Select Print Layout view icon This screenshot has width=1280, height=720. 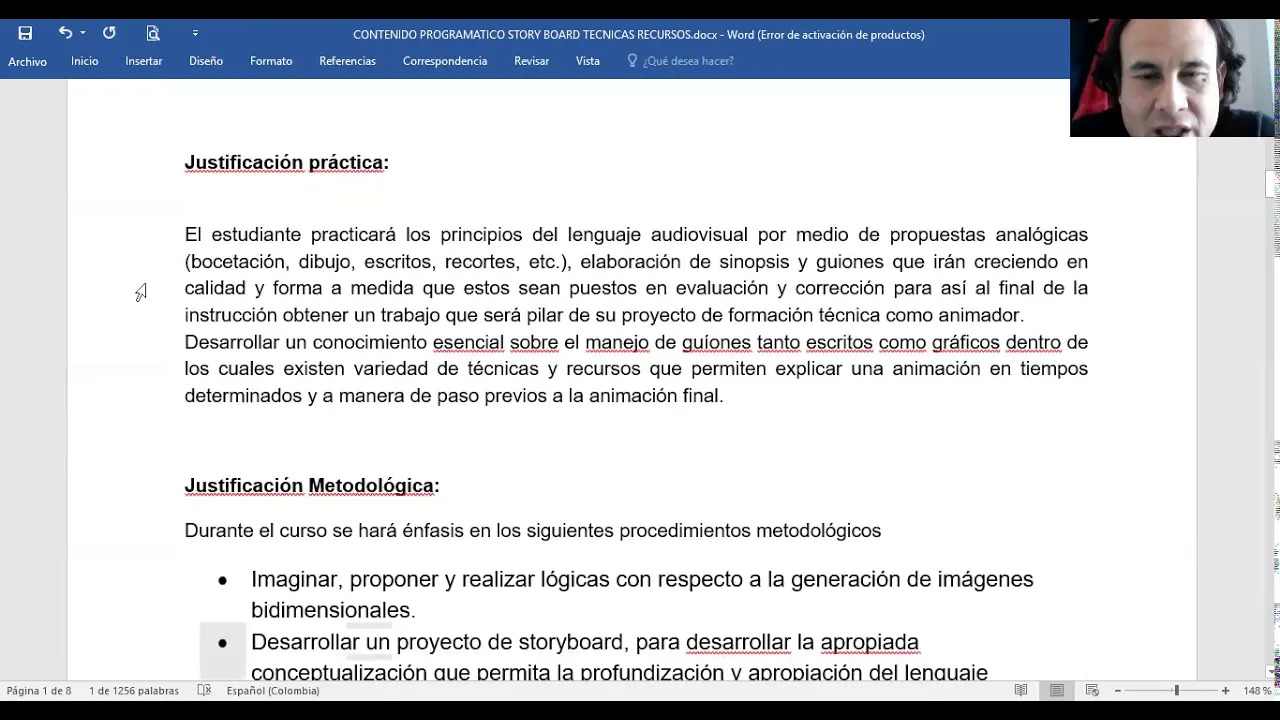(x=1057, y=691)
